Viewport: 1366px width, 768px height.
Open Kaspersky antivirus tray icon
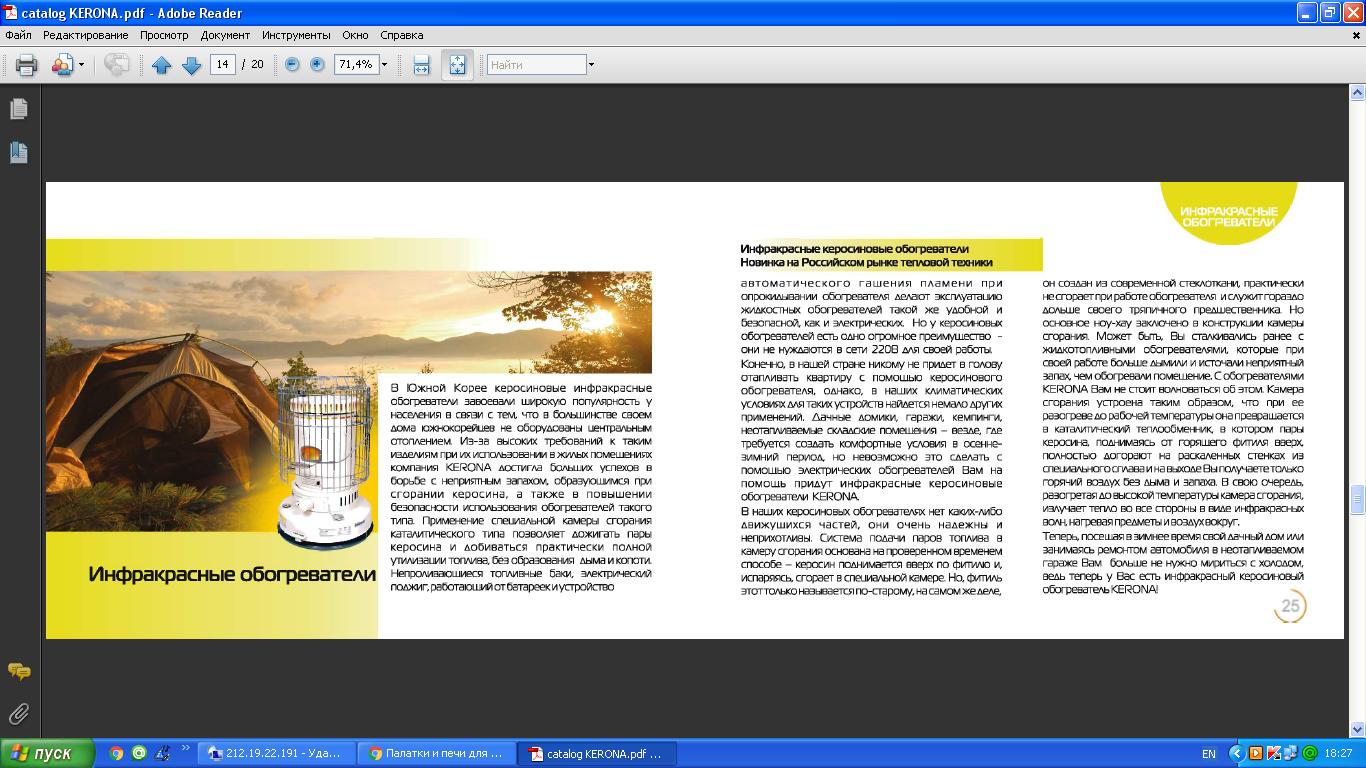[1273, 753]
